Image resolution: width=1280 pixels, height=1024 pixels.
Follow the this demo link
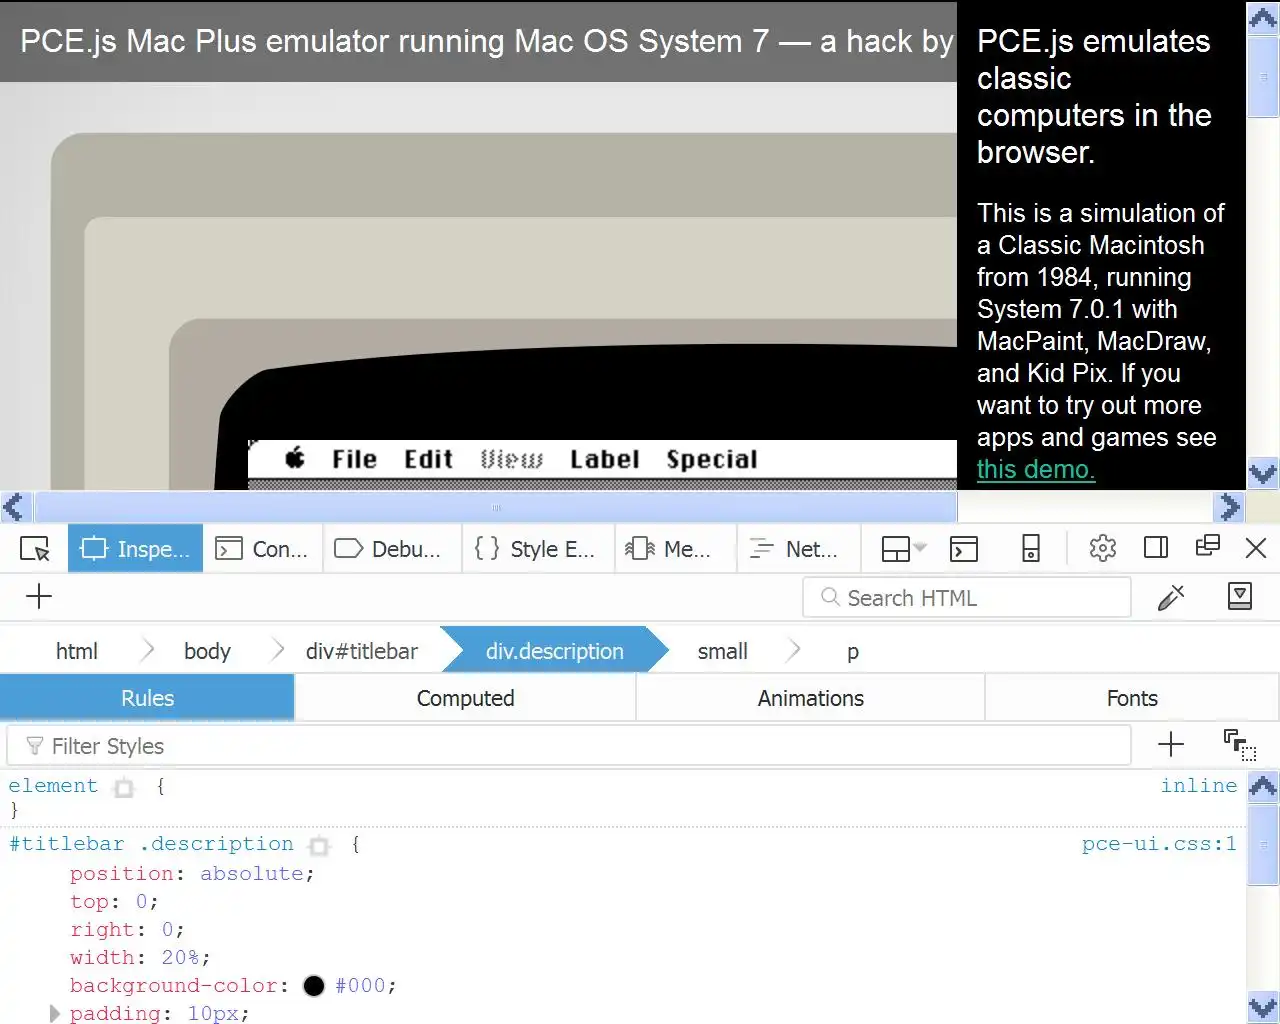[1036, 469]
